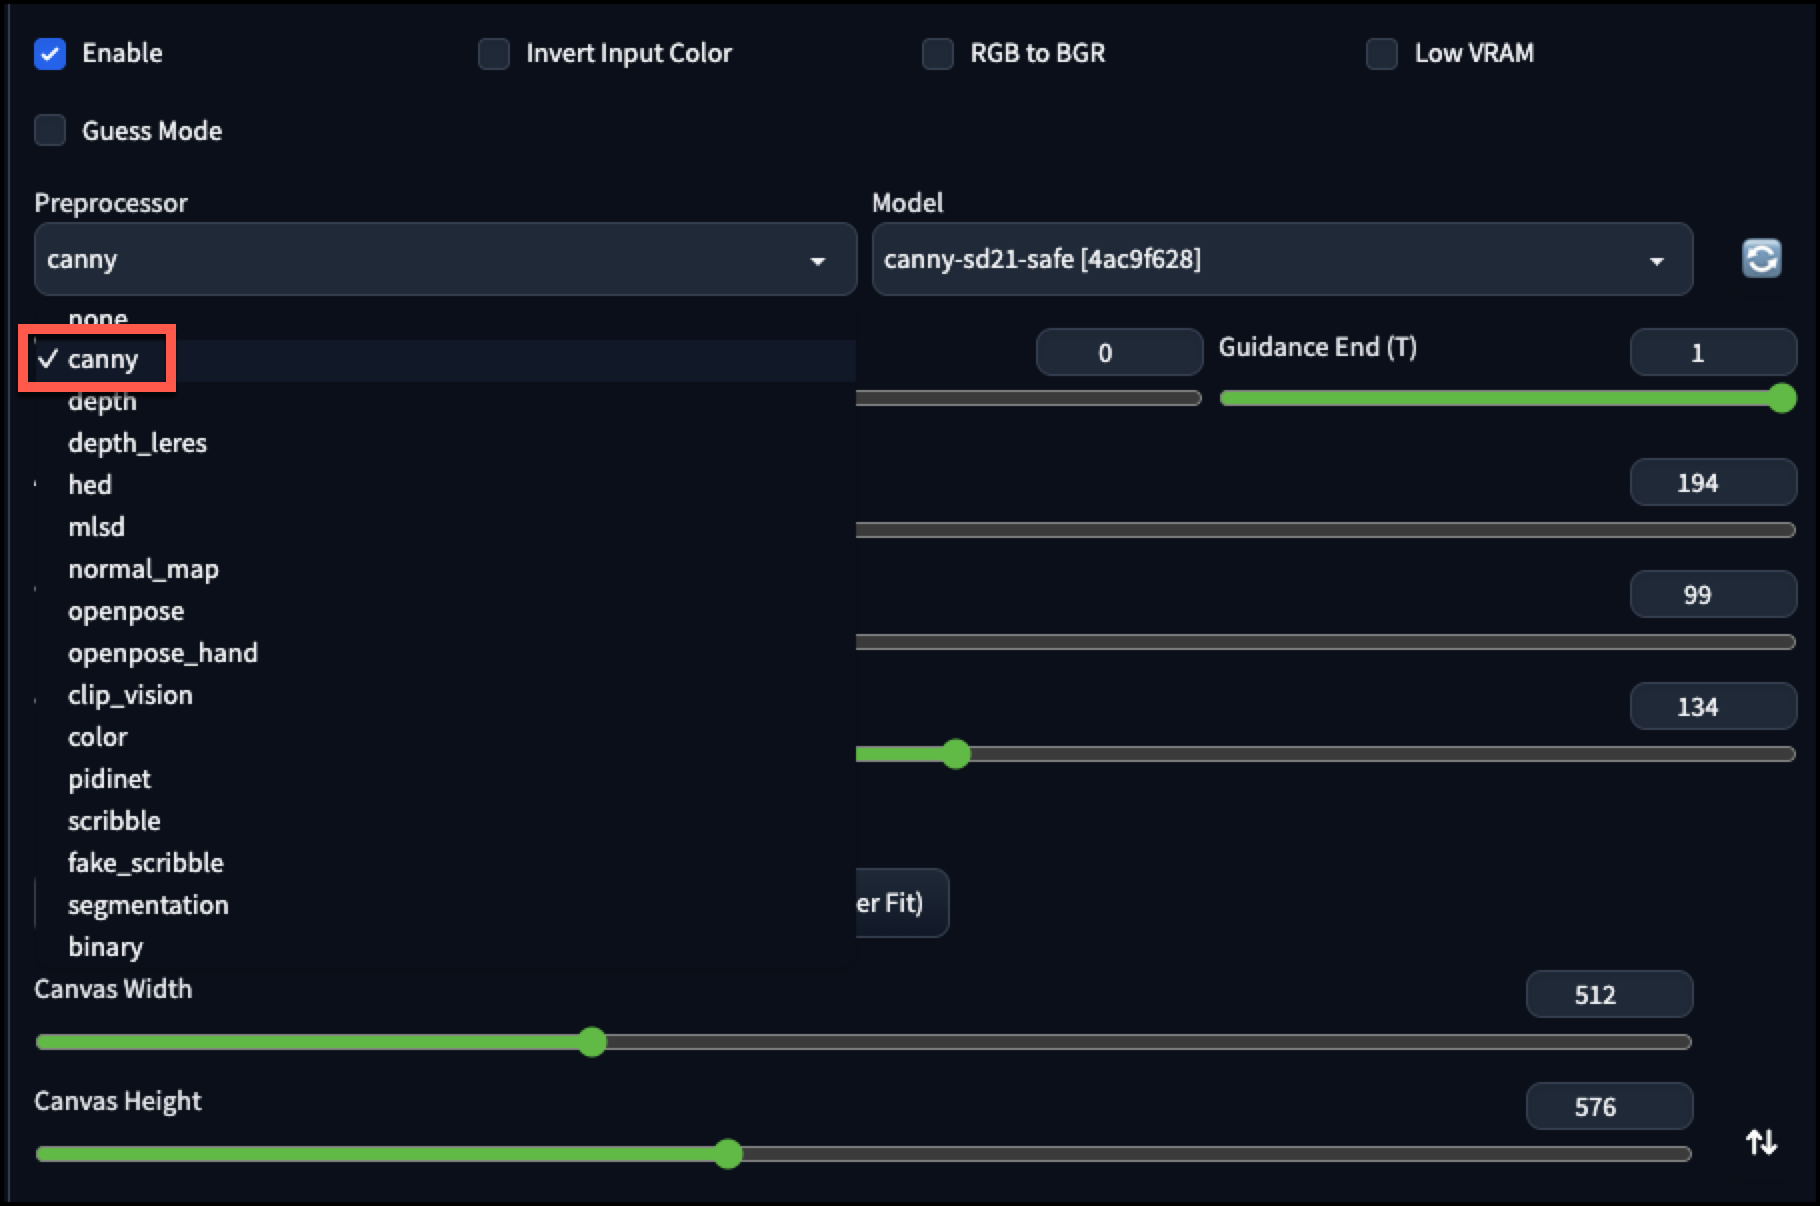This screenshot has width=1820, height=1206.
Task: Click the slider track below value 194
Action: click(1326, 530)
